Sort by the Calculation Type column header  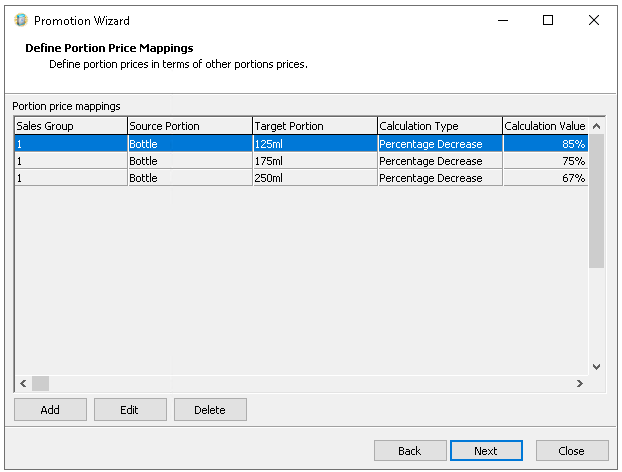[439, 126]
